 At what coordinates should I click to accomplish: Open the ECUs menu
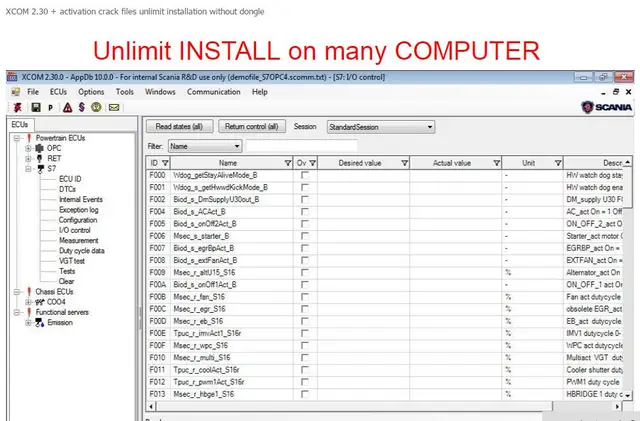point(58,92)
